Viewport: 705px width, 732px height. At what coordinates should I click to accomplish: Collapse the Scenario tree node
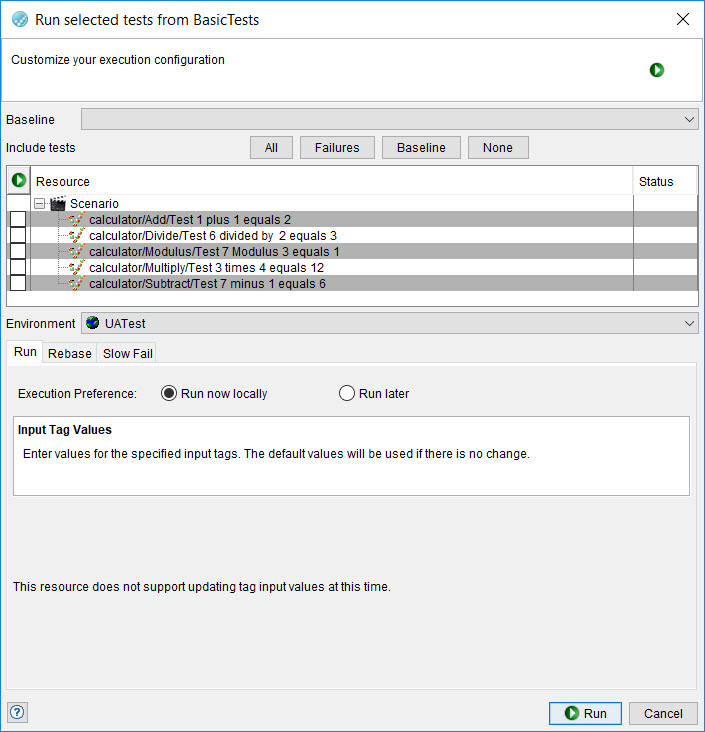[x=40, y=204]
